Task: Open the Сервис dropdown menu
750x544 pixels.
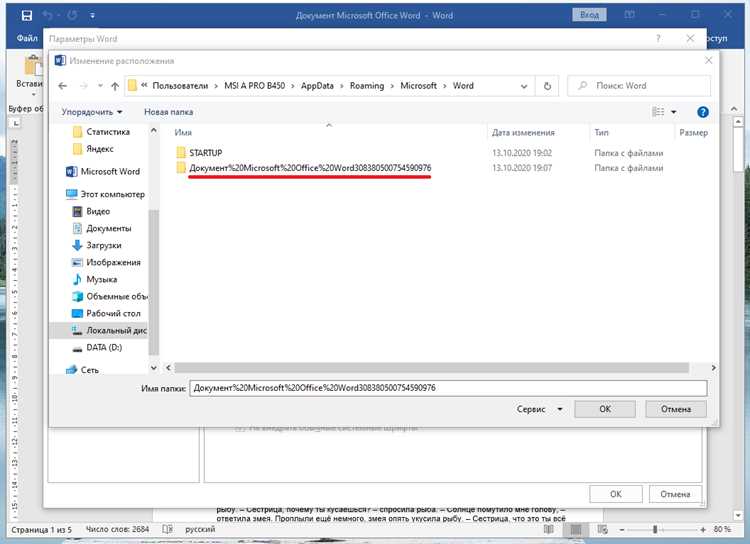Action: [539, 409]
